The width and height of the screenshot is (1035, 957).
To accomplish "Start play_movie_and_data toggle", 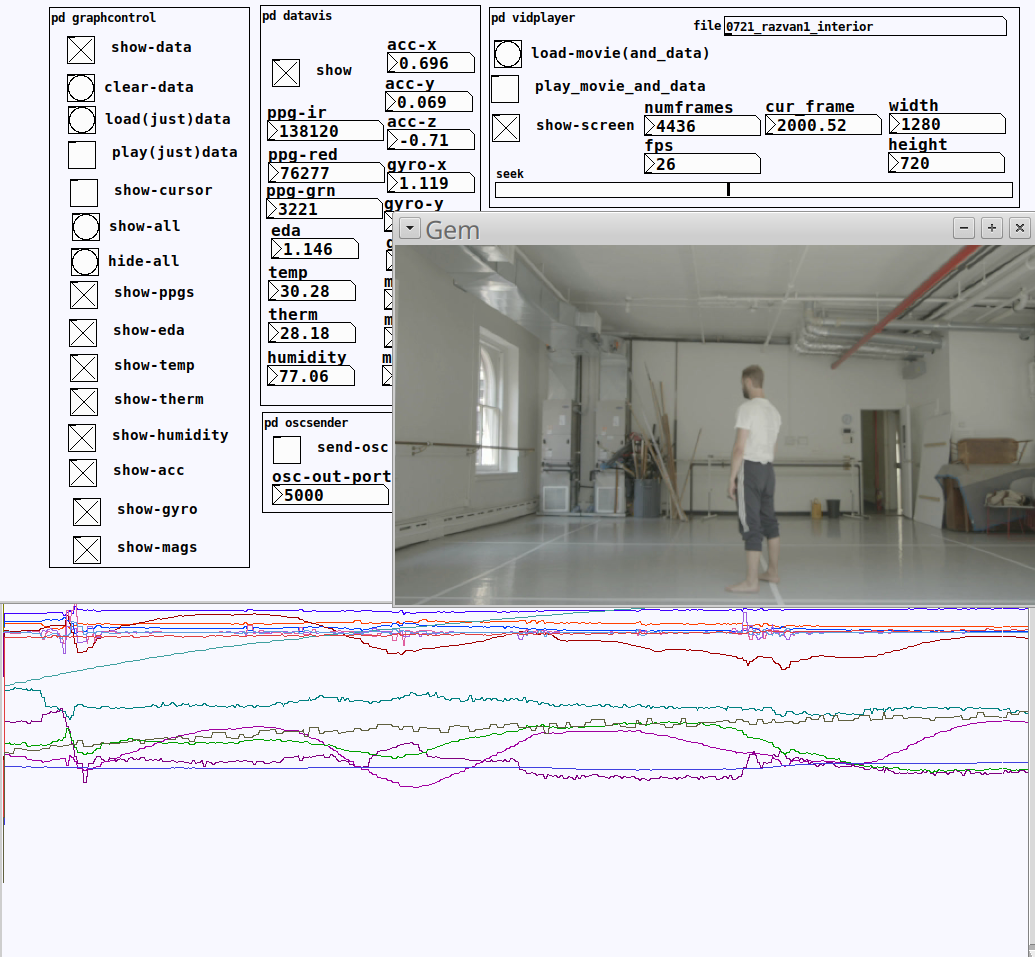I will coord(505,88).
